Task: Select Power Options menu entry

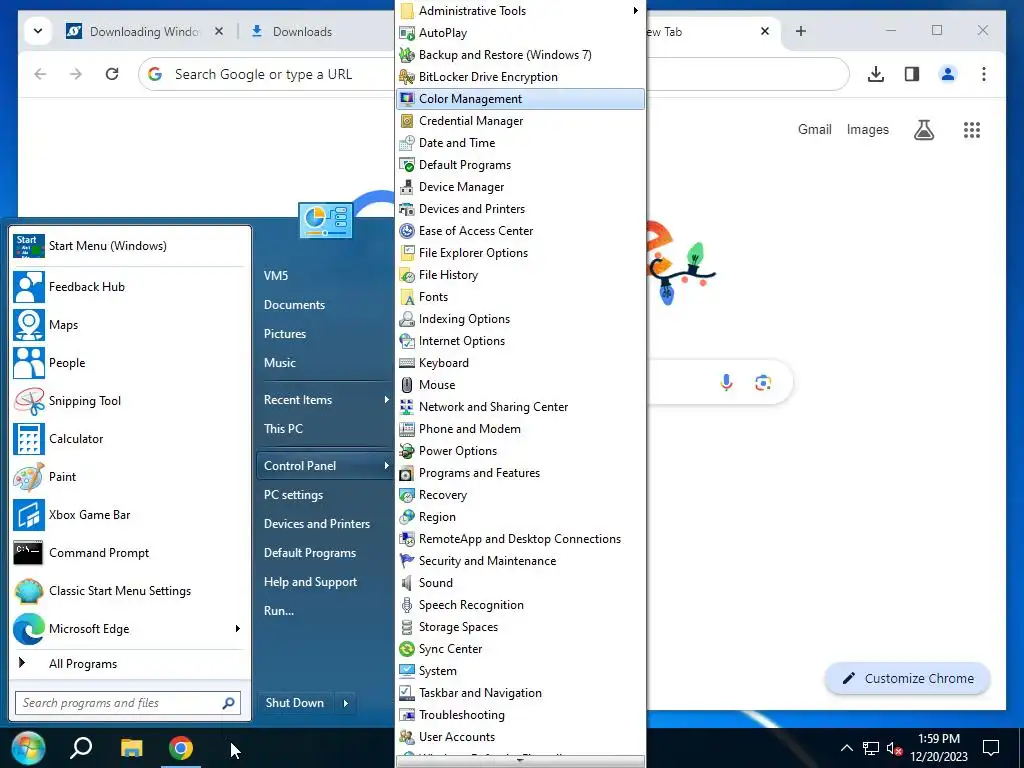Action: point(520,451)
